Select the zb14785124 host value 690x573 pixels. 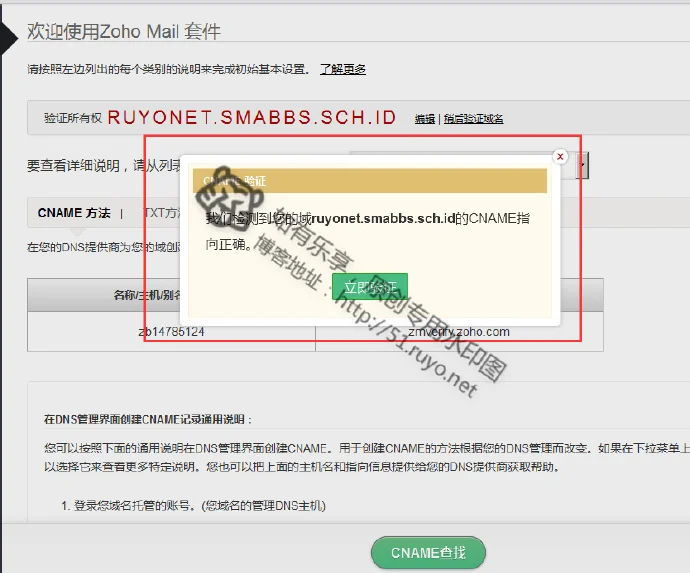pos(172,332)
